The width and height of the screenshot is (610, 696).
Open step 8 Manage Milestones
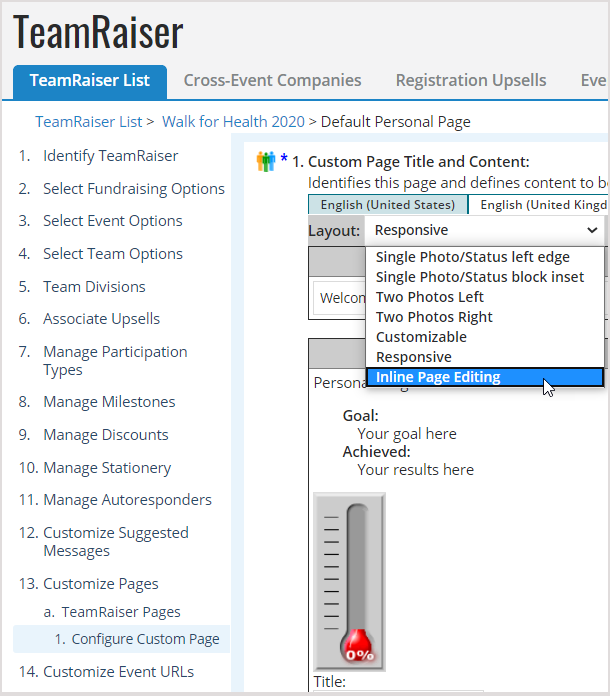point(109,402)
